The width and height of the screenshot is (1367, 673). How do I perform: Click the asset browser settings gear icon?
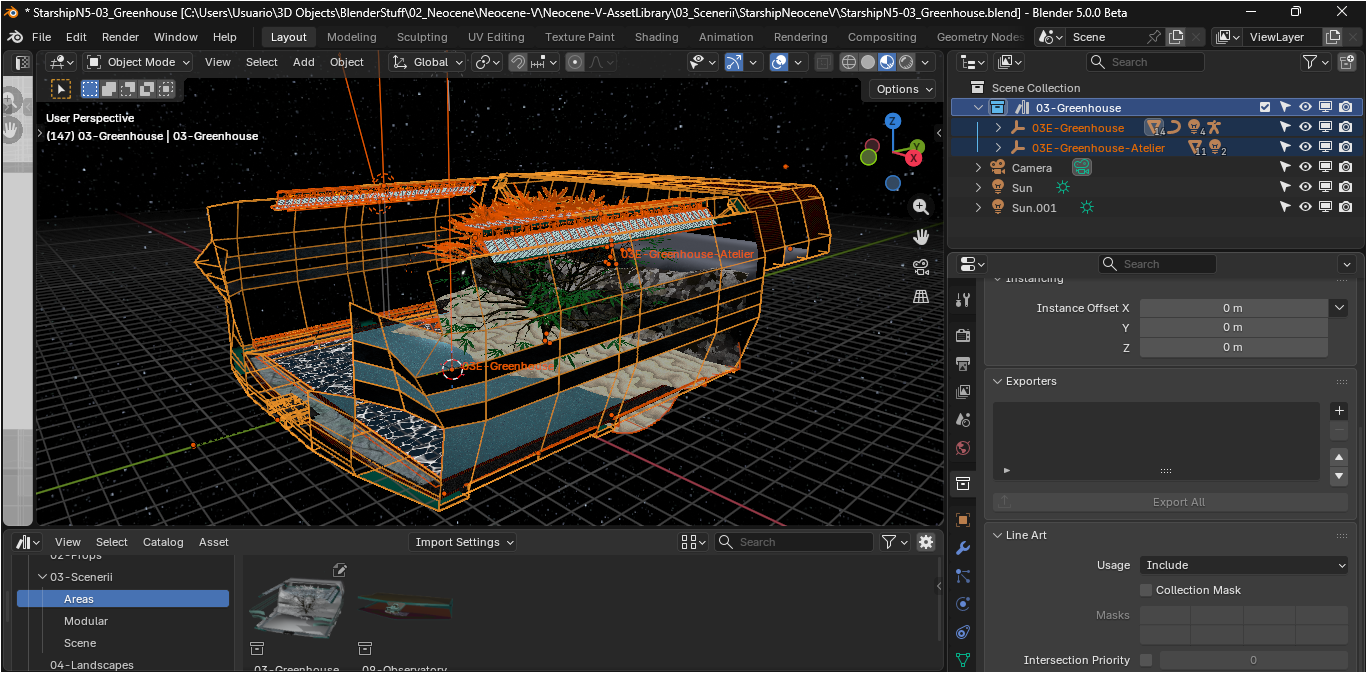(x=926, y=542)
